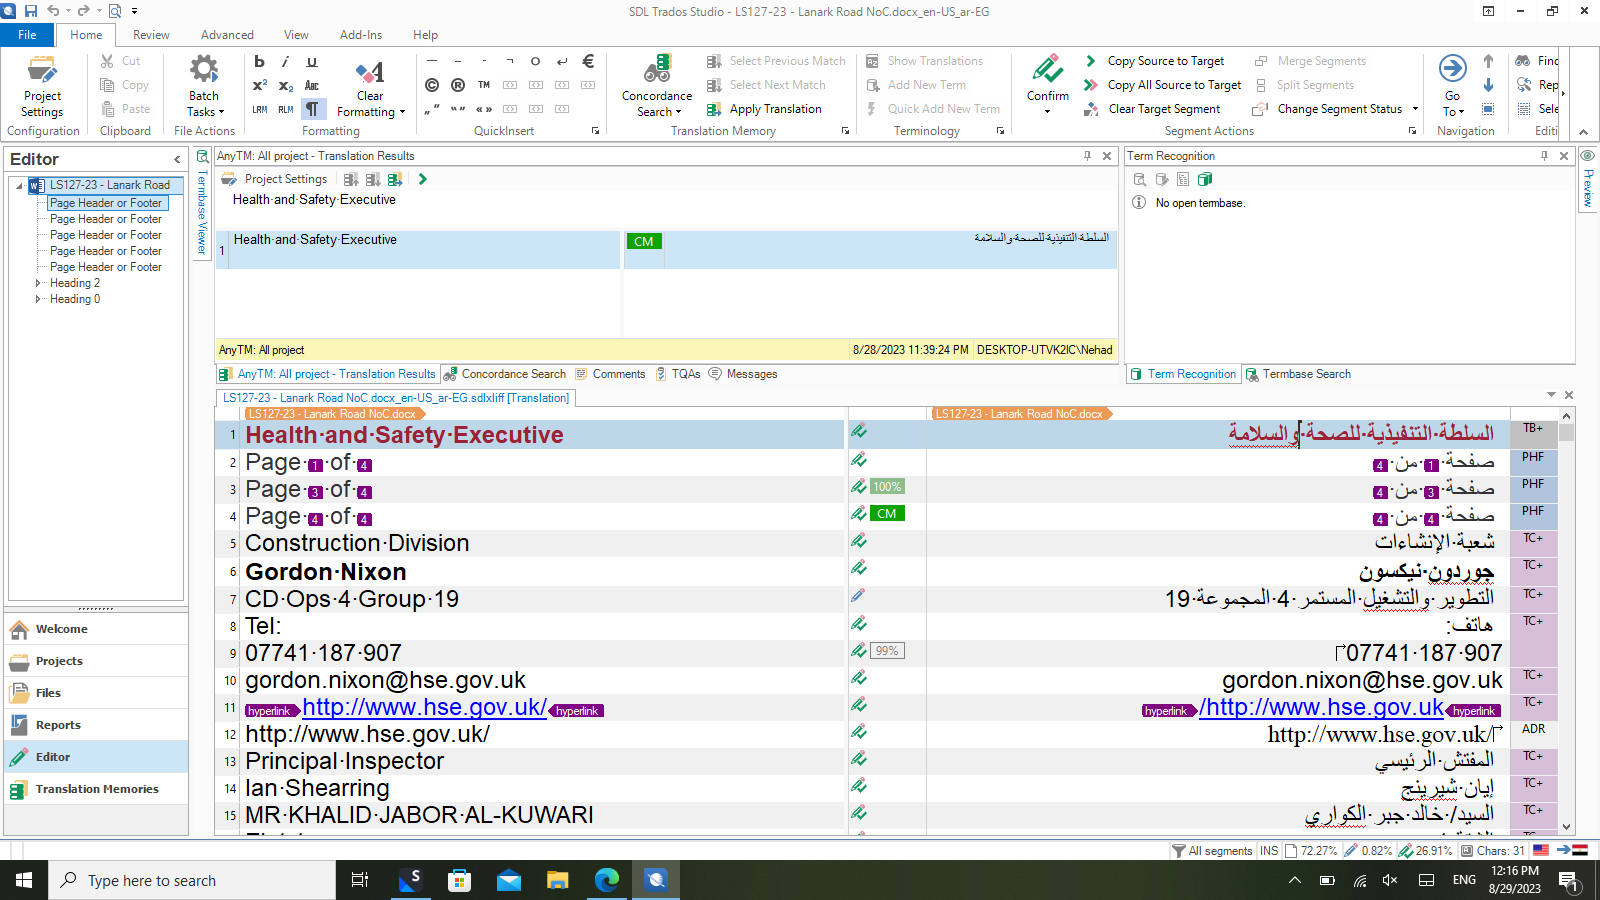Open Windows Task View on the taskbar
The image size is (1600, 900).
click(x=360, y=880)
